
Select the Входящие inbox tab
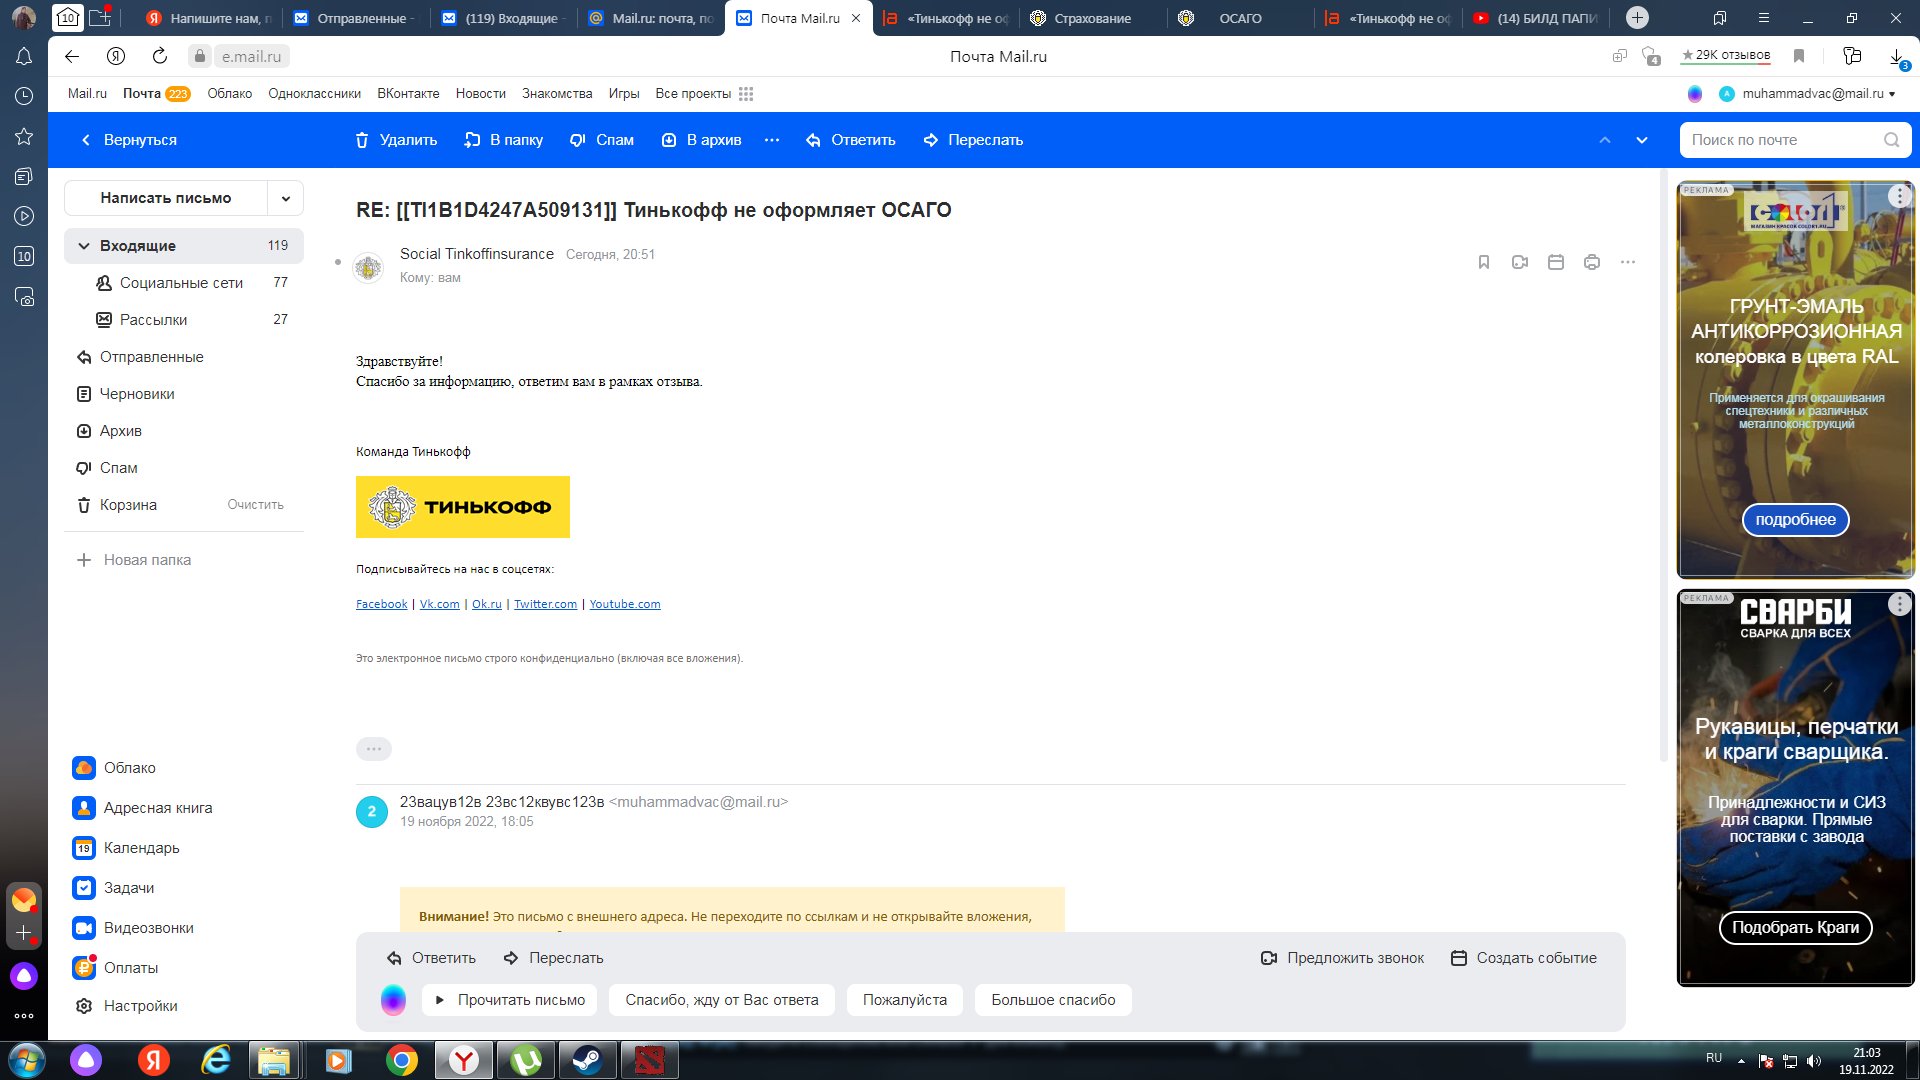tap(138, 245)
